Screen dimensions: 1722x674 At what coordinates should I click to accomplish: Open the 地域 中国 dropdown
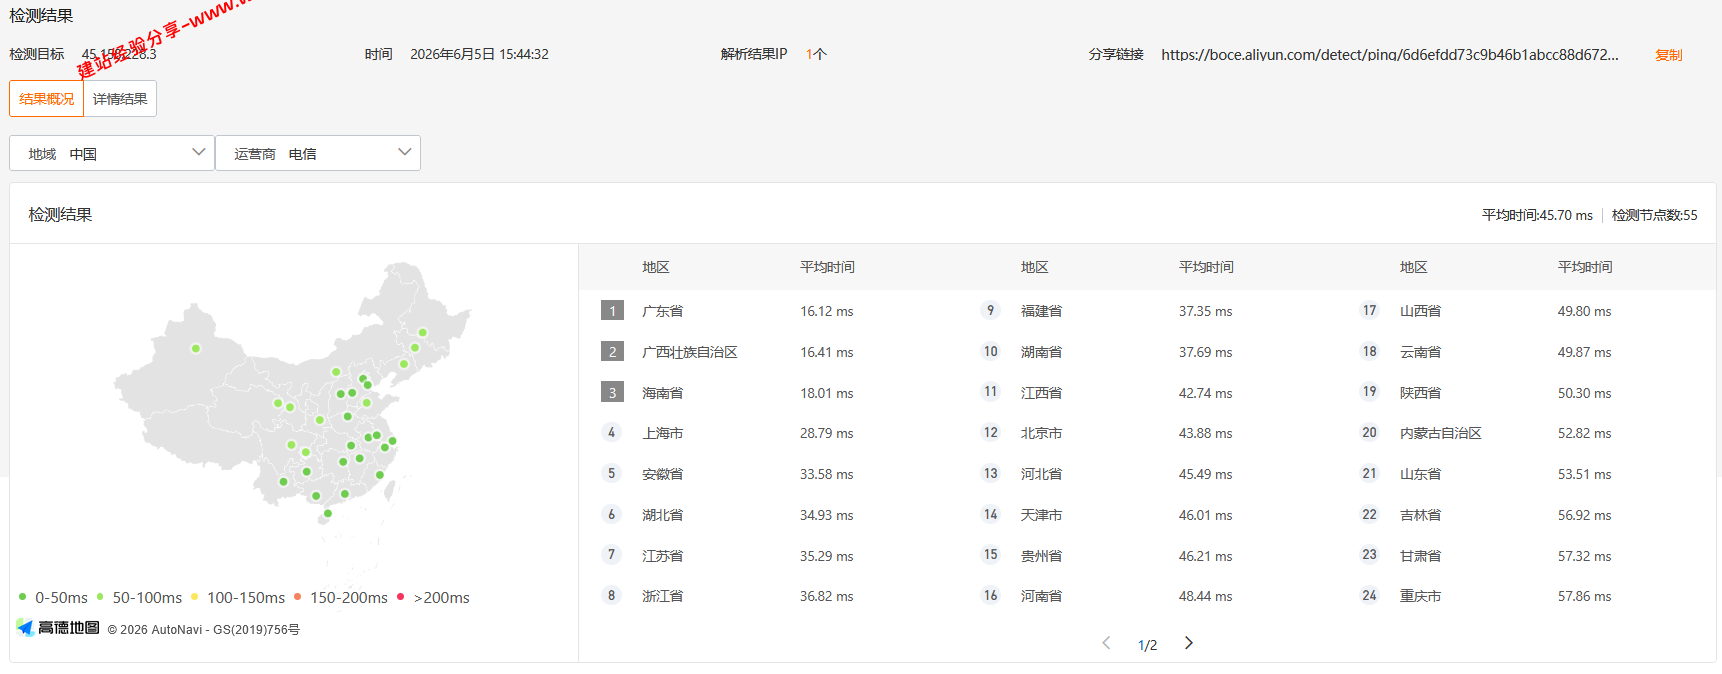point(112,153)
